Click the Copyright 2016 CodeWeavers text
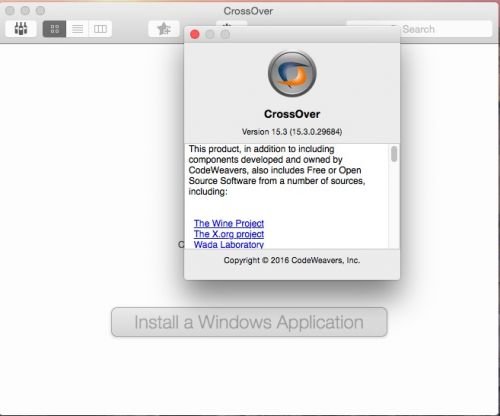 pyautogui.click(x=292, y=260)
